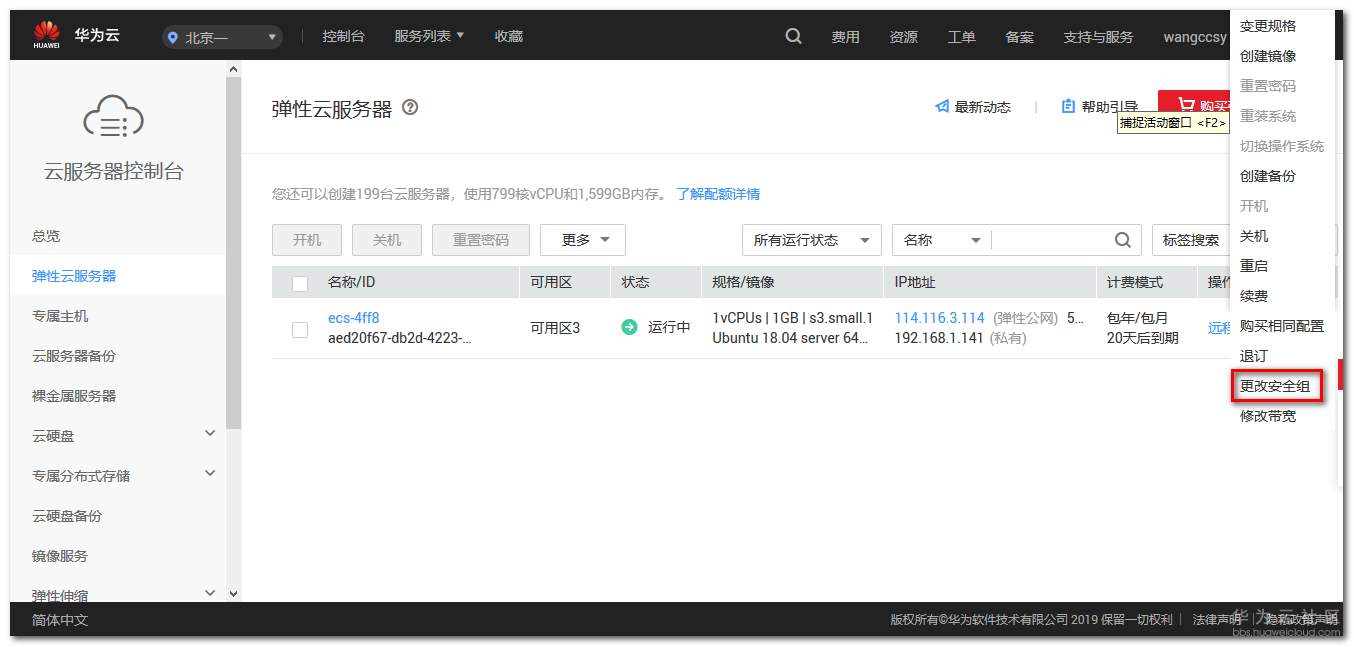Click the Huawei Cloud logo
The height and width of the screenshot is (647, 1354).
(76, 36)
